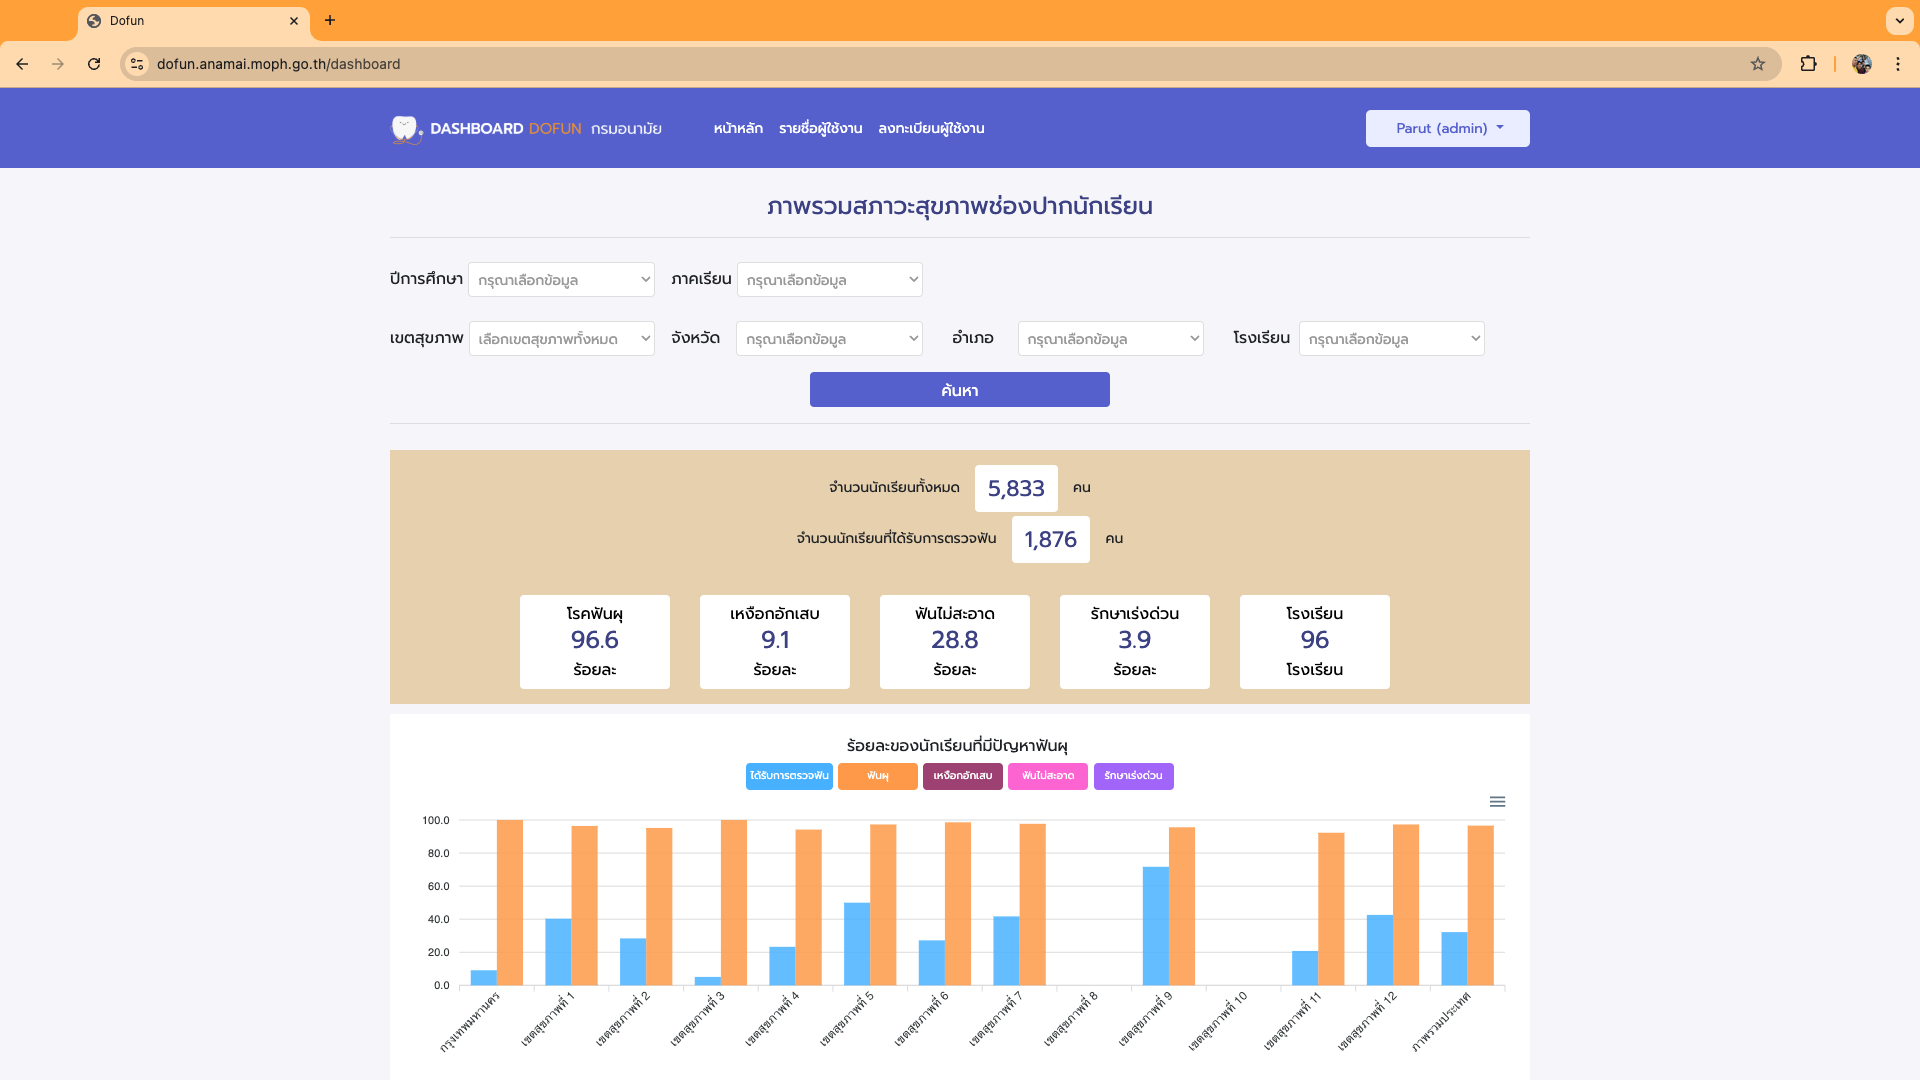Screen dimensions: 1920x1080
Task: Click the 5,833 total students value
Action: (x=1016, y=489)
